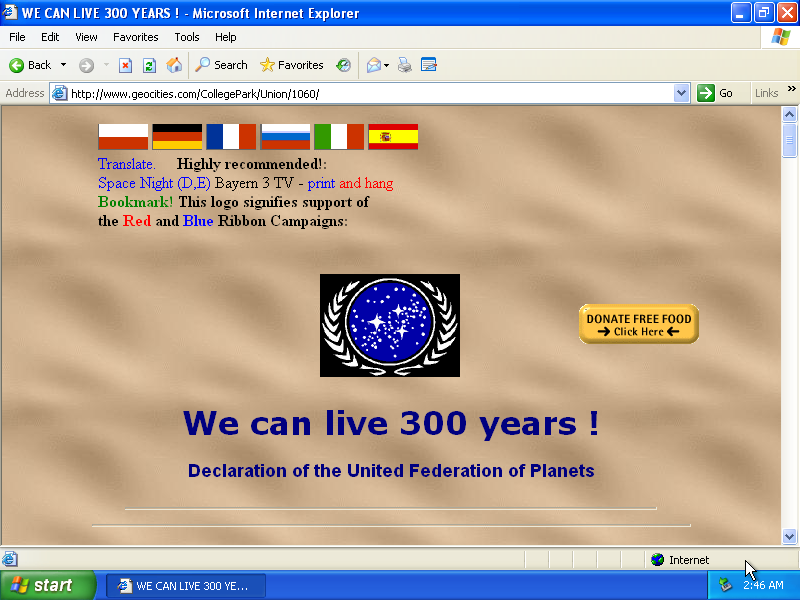Viewport: 800px width, 600px height.
Task: Click the Red ribbon campaign link
Action: (x=137, y=221)
